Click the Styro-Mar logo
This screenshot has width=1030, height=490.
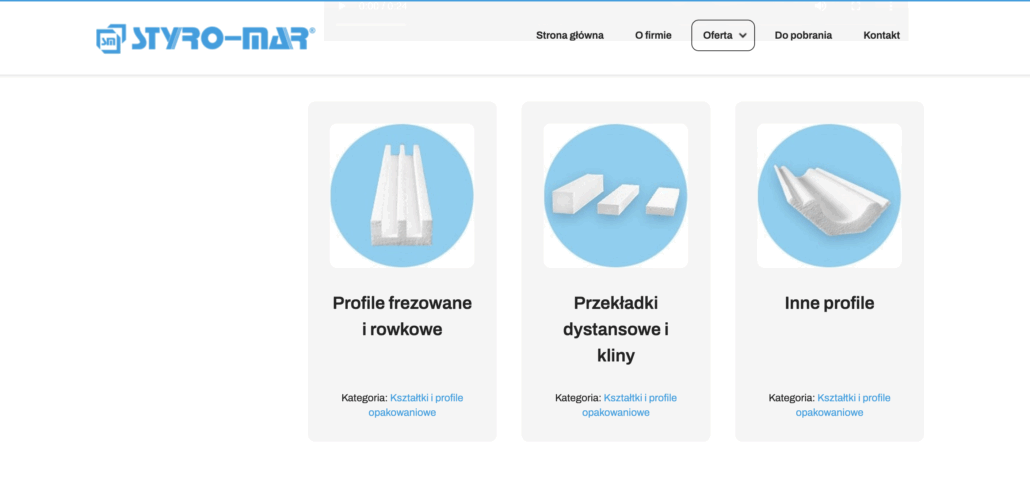coord(206,38)
